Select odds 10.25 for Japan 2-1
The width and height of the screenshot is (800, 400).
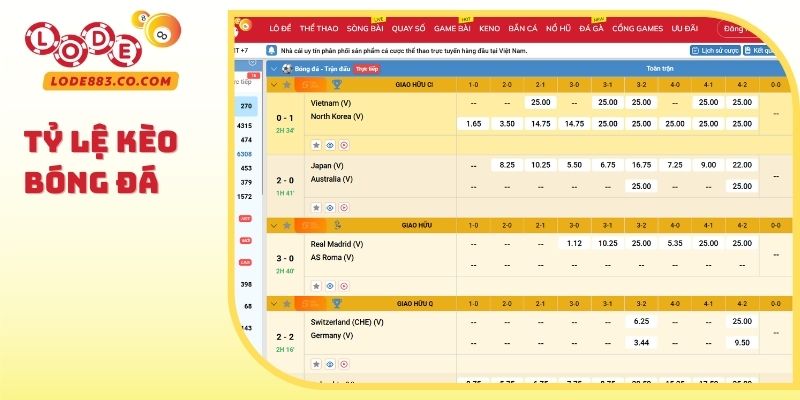coord(540,165)
